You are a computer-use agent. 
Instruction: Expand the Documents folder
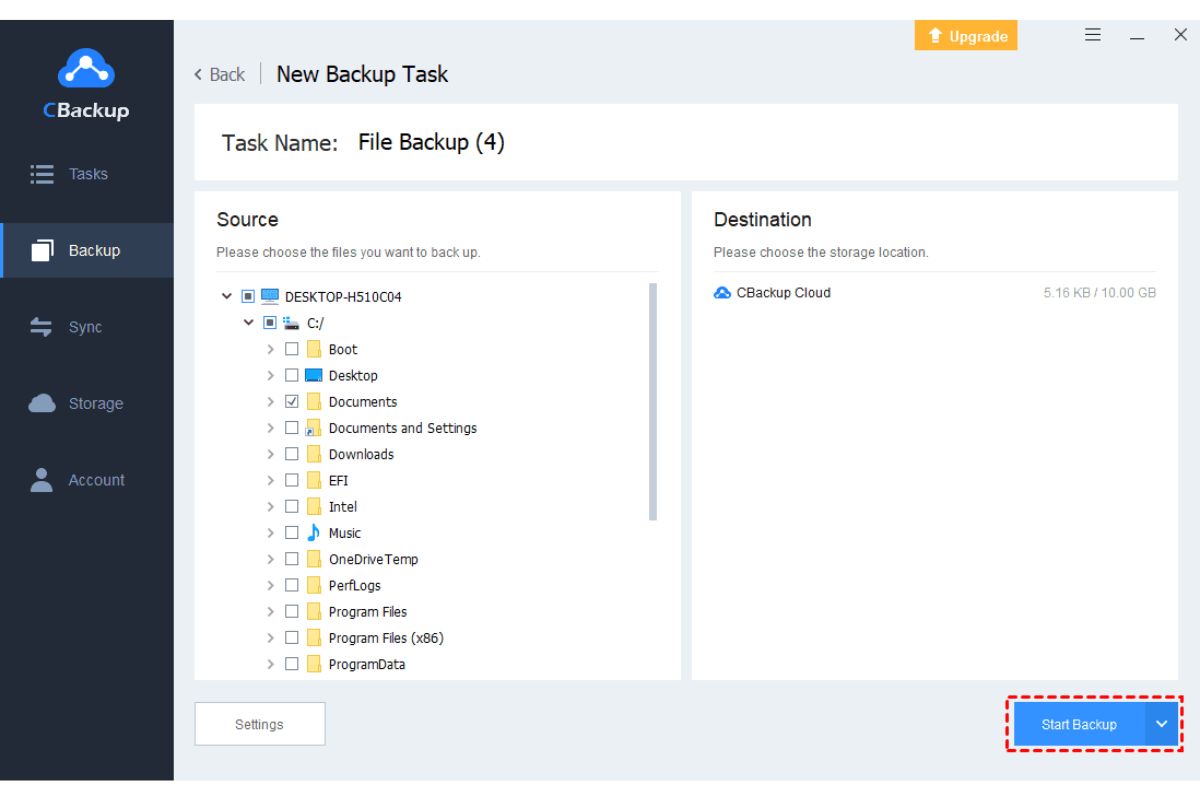click(270, 401)
